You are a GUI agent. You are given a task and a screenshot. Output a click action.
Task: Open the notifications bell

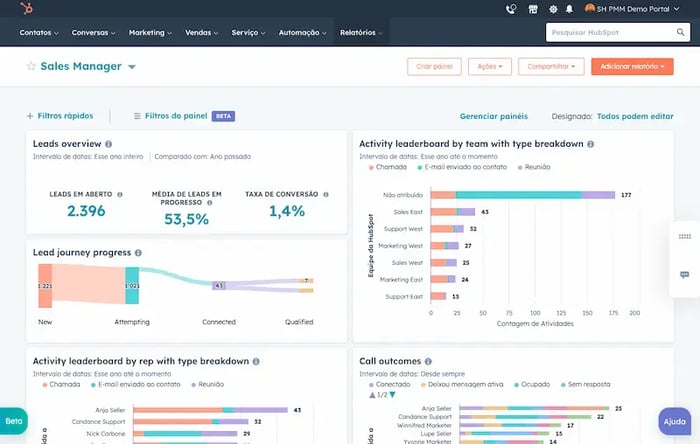click(x=569, y=9)
